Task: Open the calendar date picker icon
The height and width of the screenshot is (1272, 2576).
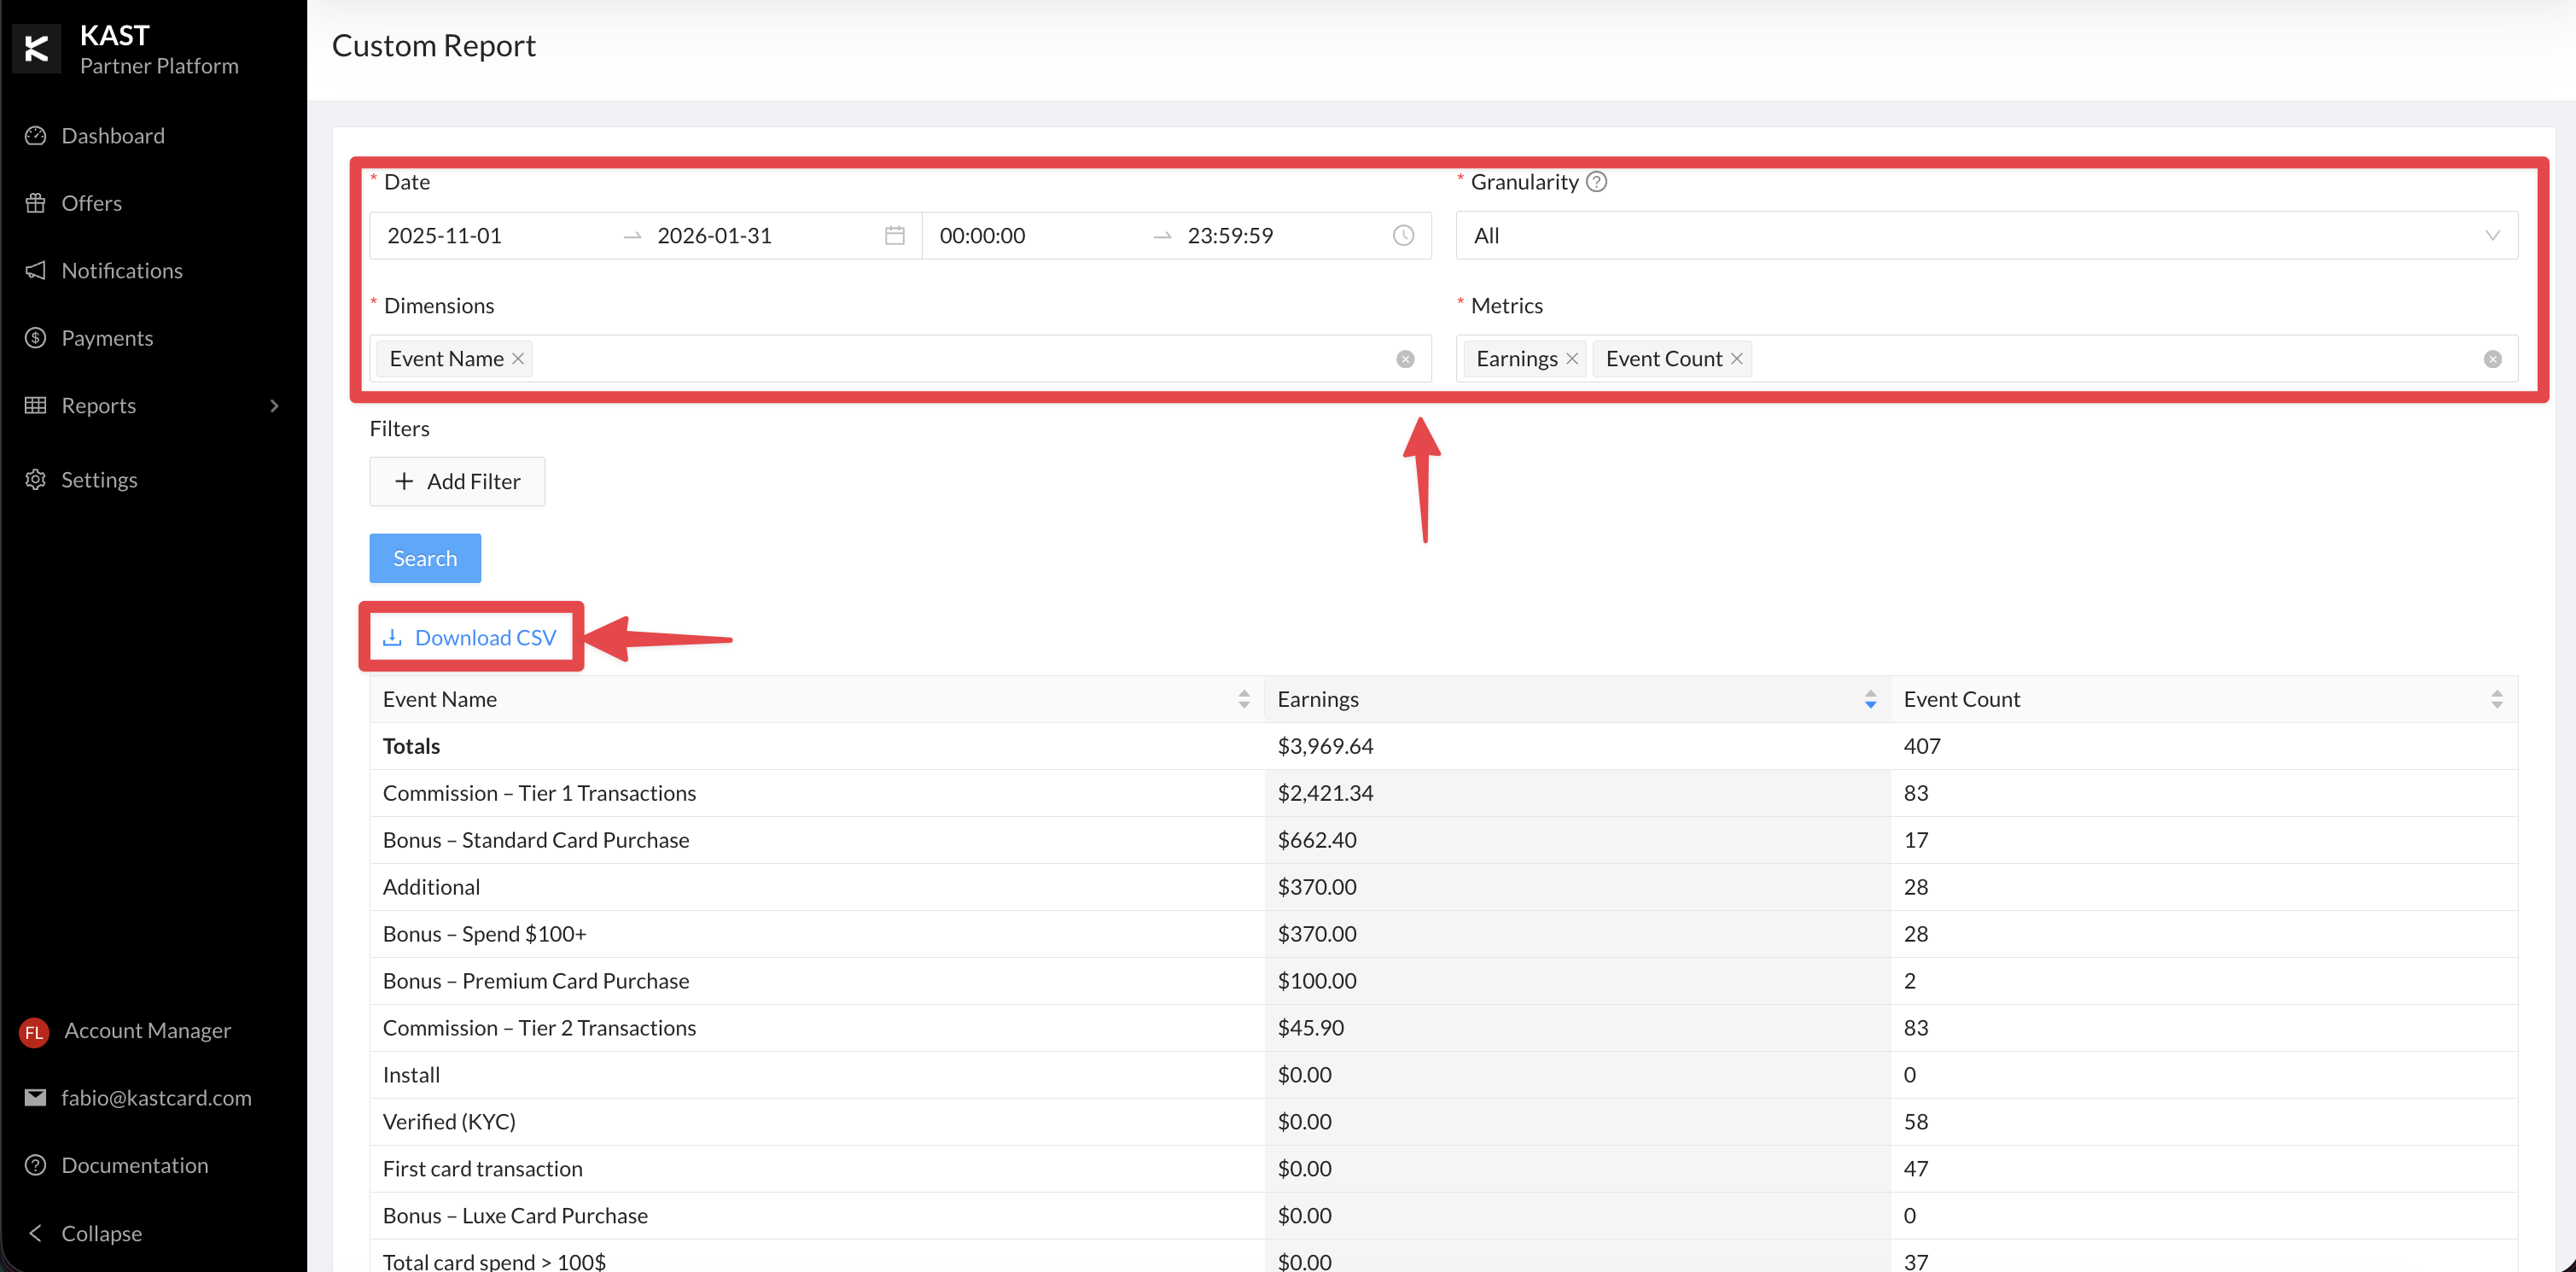Action: (x=894, y=235)
